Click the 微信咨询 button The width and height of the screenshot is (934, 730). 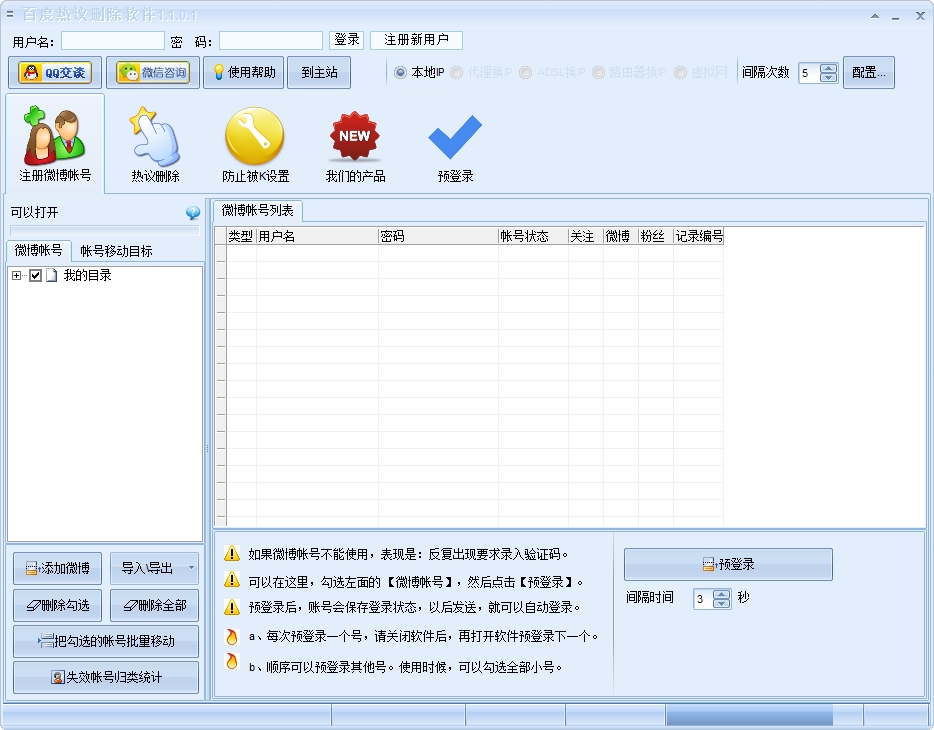click(152, 73)
